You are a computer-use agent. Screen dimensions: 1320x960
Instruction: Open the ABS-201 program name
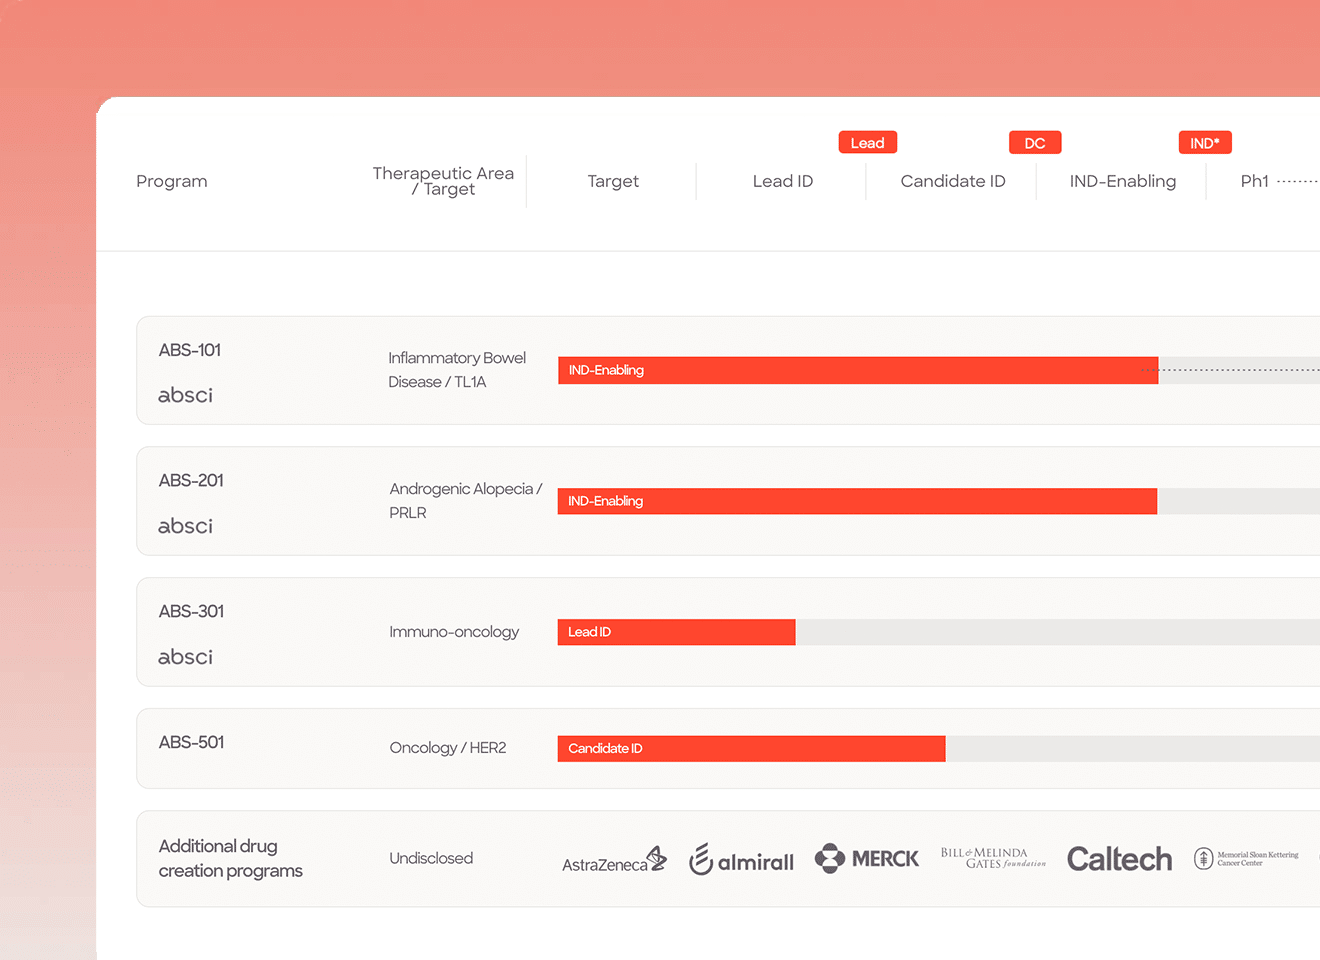[x=191, y=480]
